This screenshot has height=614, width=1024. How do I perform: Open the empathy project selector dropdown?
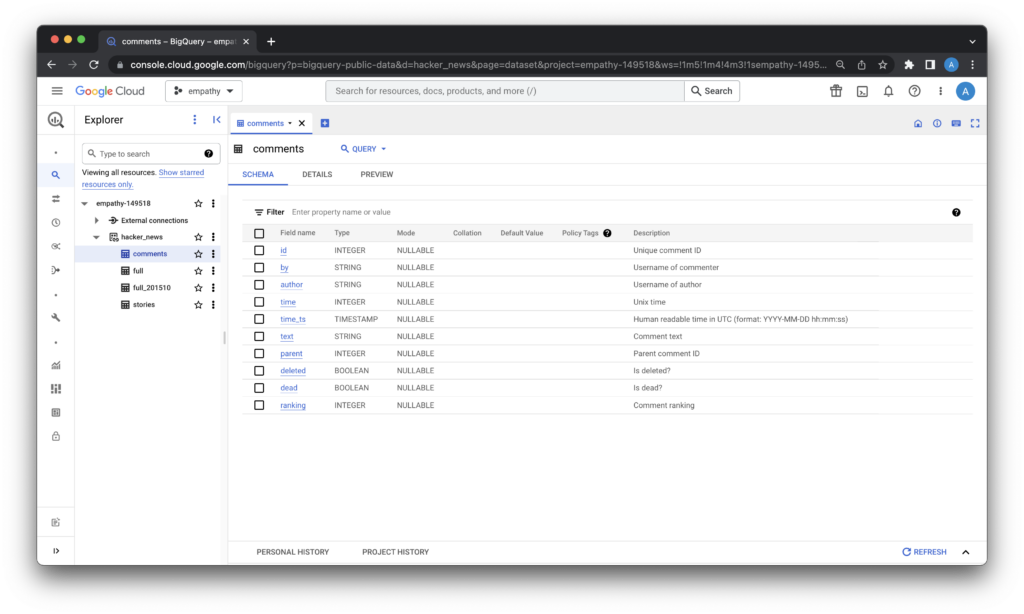pyautogui.click(x=204, y=91)
